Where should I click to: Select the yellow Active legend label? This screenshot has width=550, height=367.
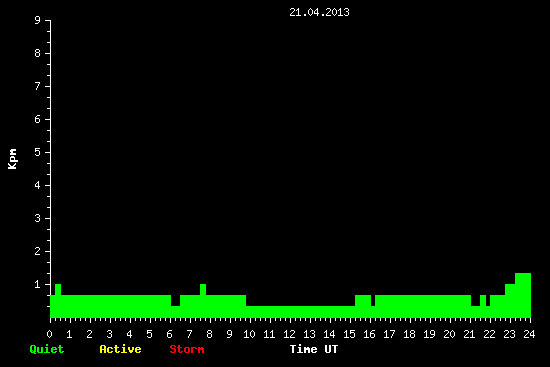tap(120, 349)
